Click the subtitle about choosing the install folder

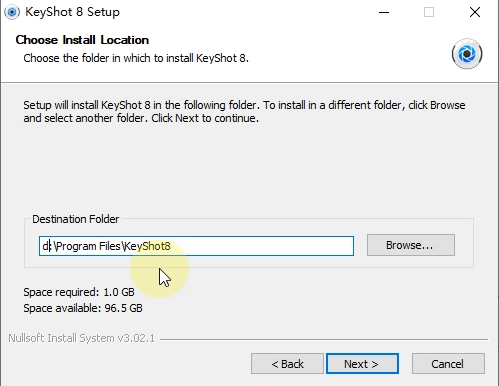(136, 58)
